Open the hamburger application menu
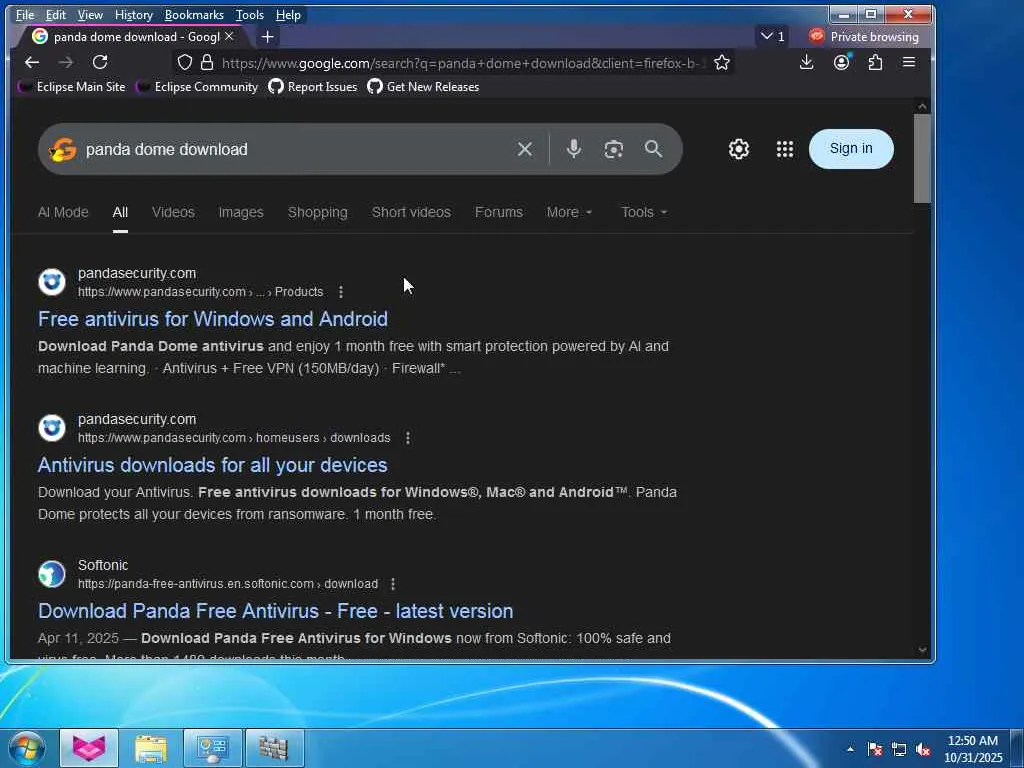This screenshot has width=1024, height=768. 908,62
